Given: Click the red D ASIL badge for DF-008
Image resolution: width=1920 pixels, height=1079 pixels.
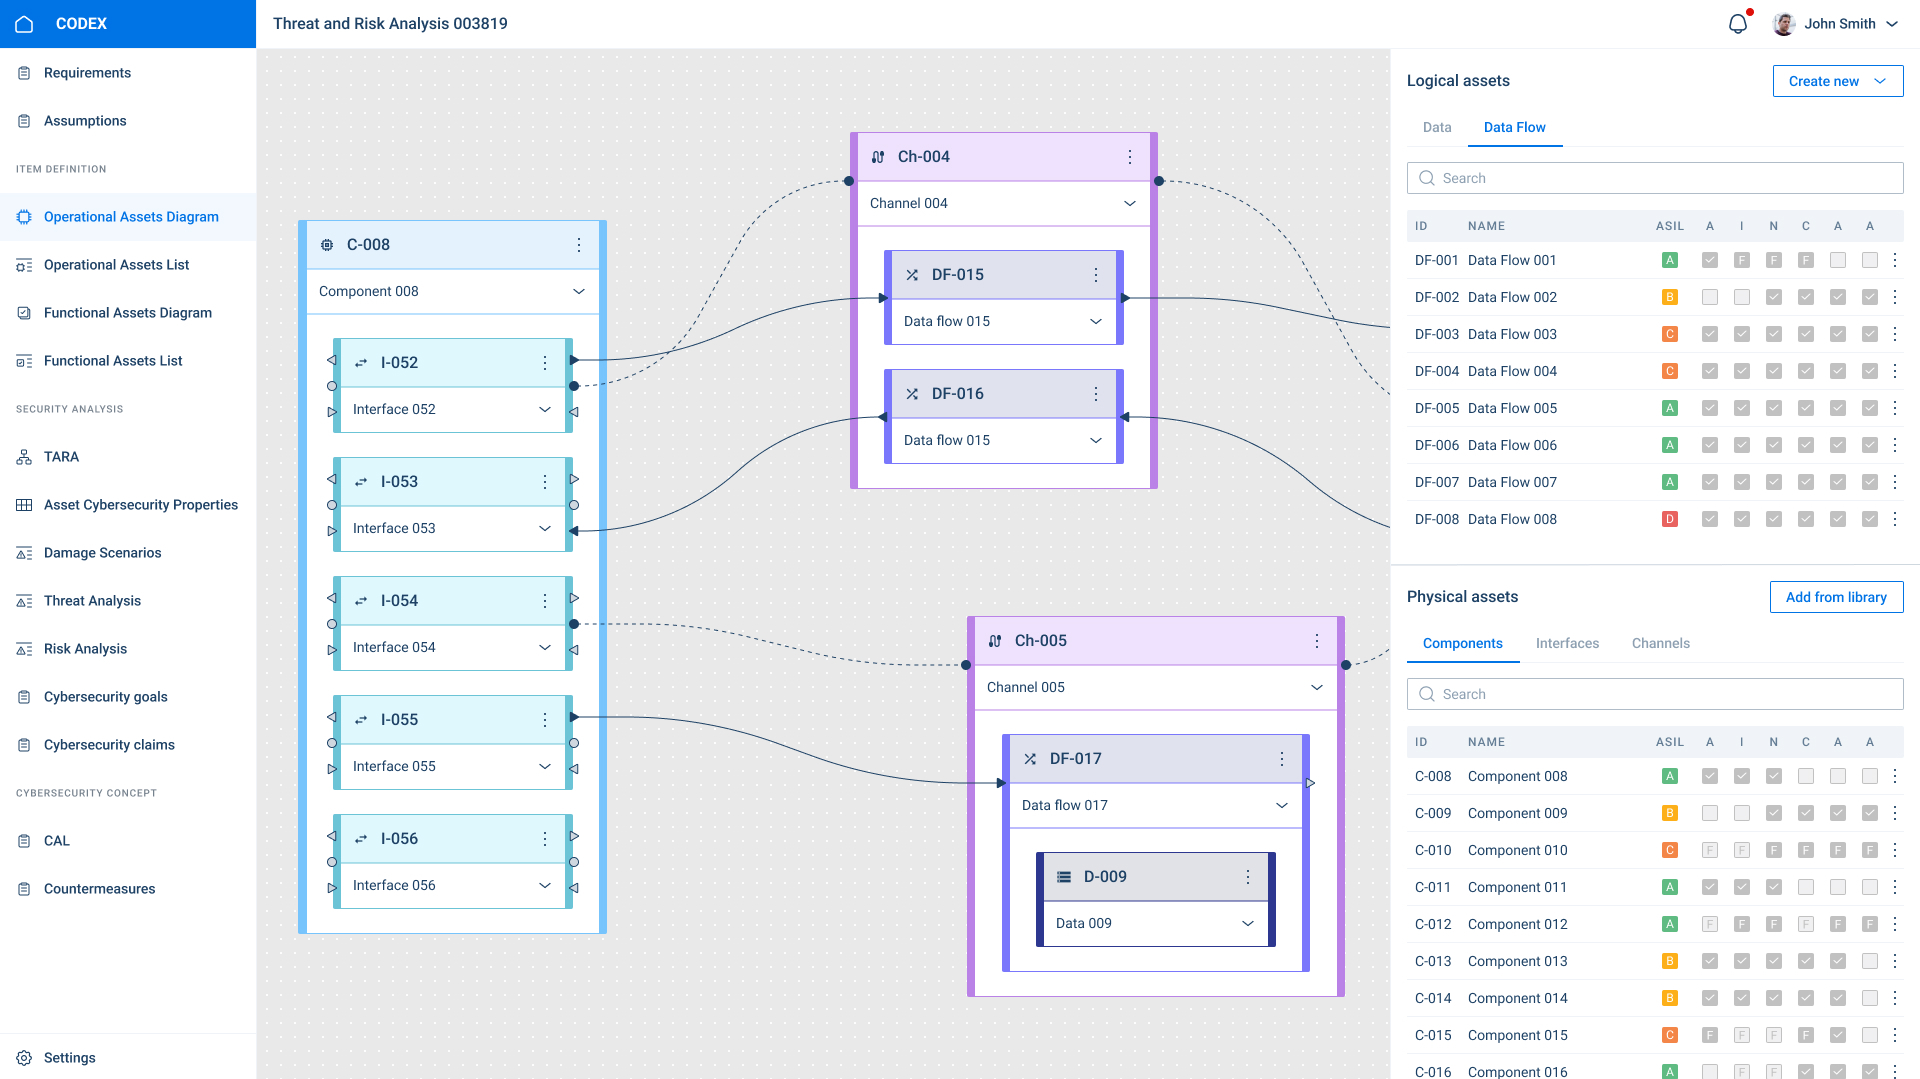Looking at the screenshot, I should [1669, 519].
